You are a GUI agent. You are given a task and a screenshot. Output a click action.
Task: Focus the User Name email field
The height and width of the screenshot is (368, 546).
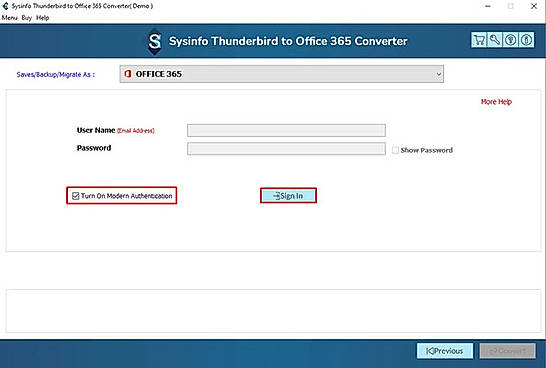pos(286,131)
